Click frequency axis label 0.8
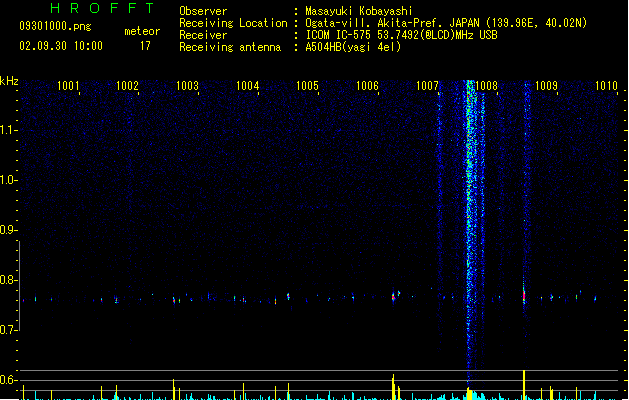629x400 pixels. tap(8, 280)
